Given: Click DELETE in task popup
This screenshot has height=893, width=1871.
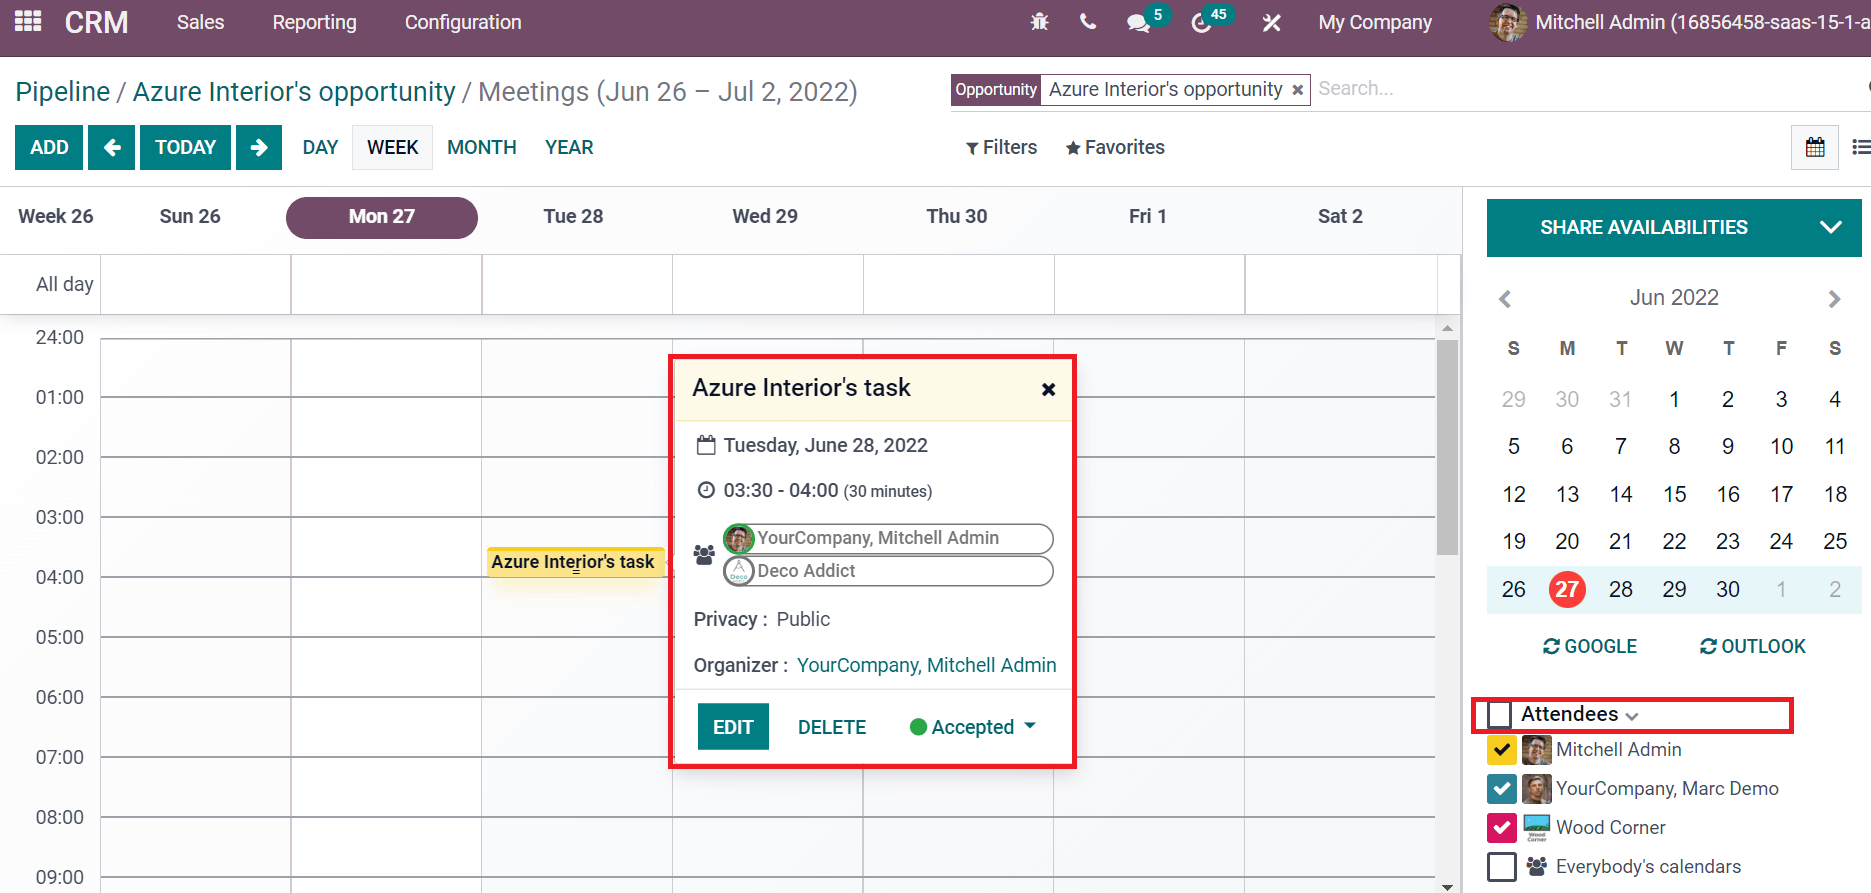Looking at the screenshot, I should (x=832, y=727).
